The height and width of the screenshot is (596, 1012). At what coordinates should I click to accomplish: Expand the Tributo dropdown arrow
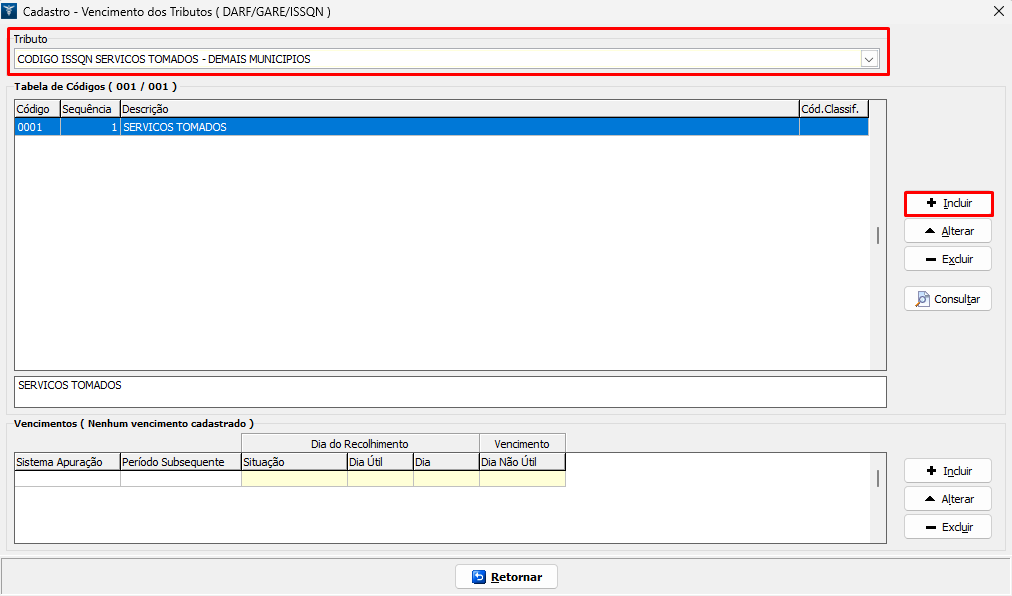(869, 59)
